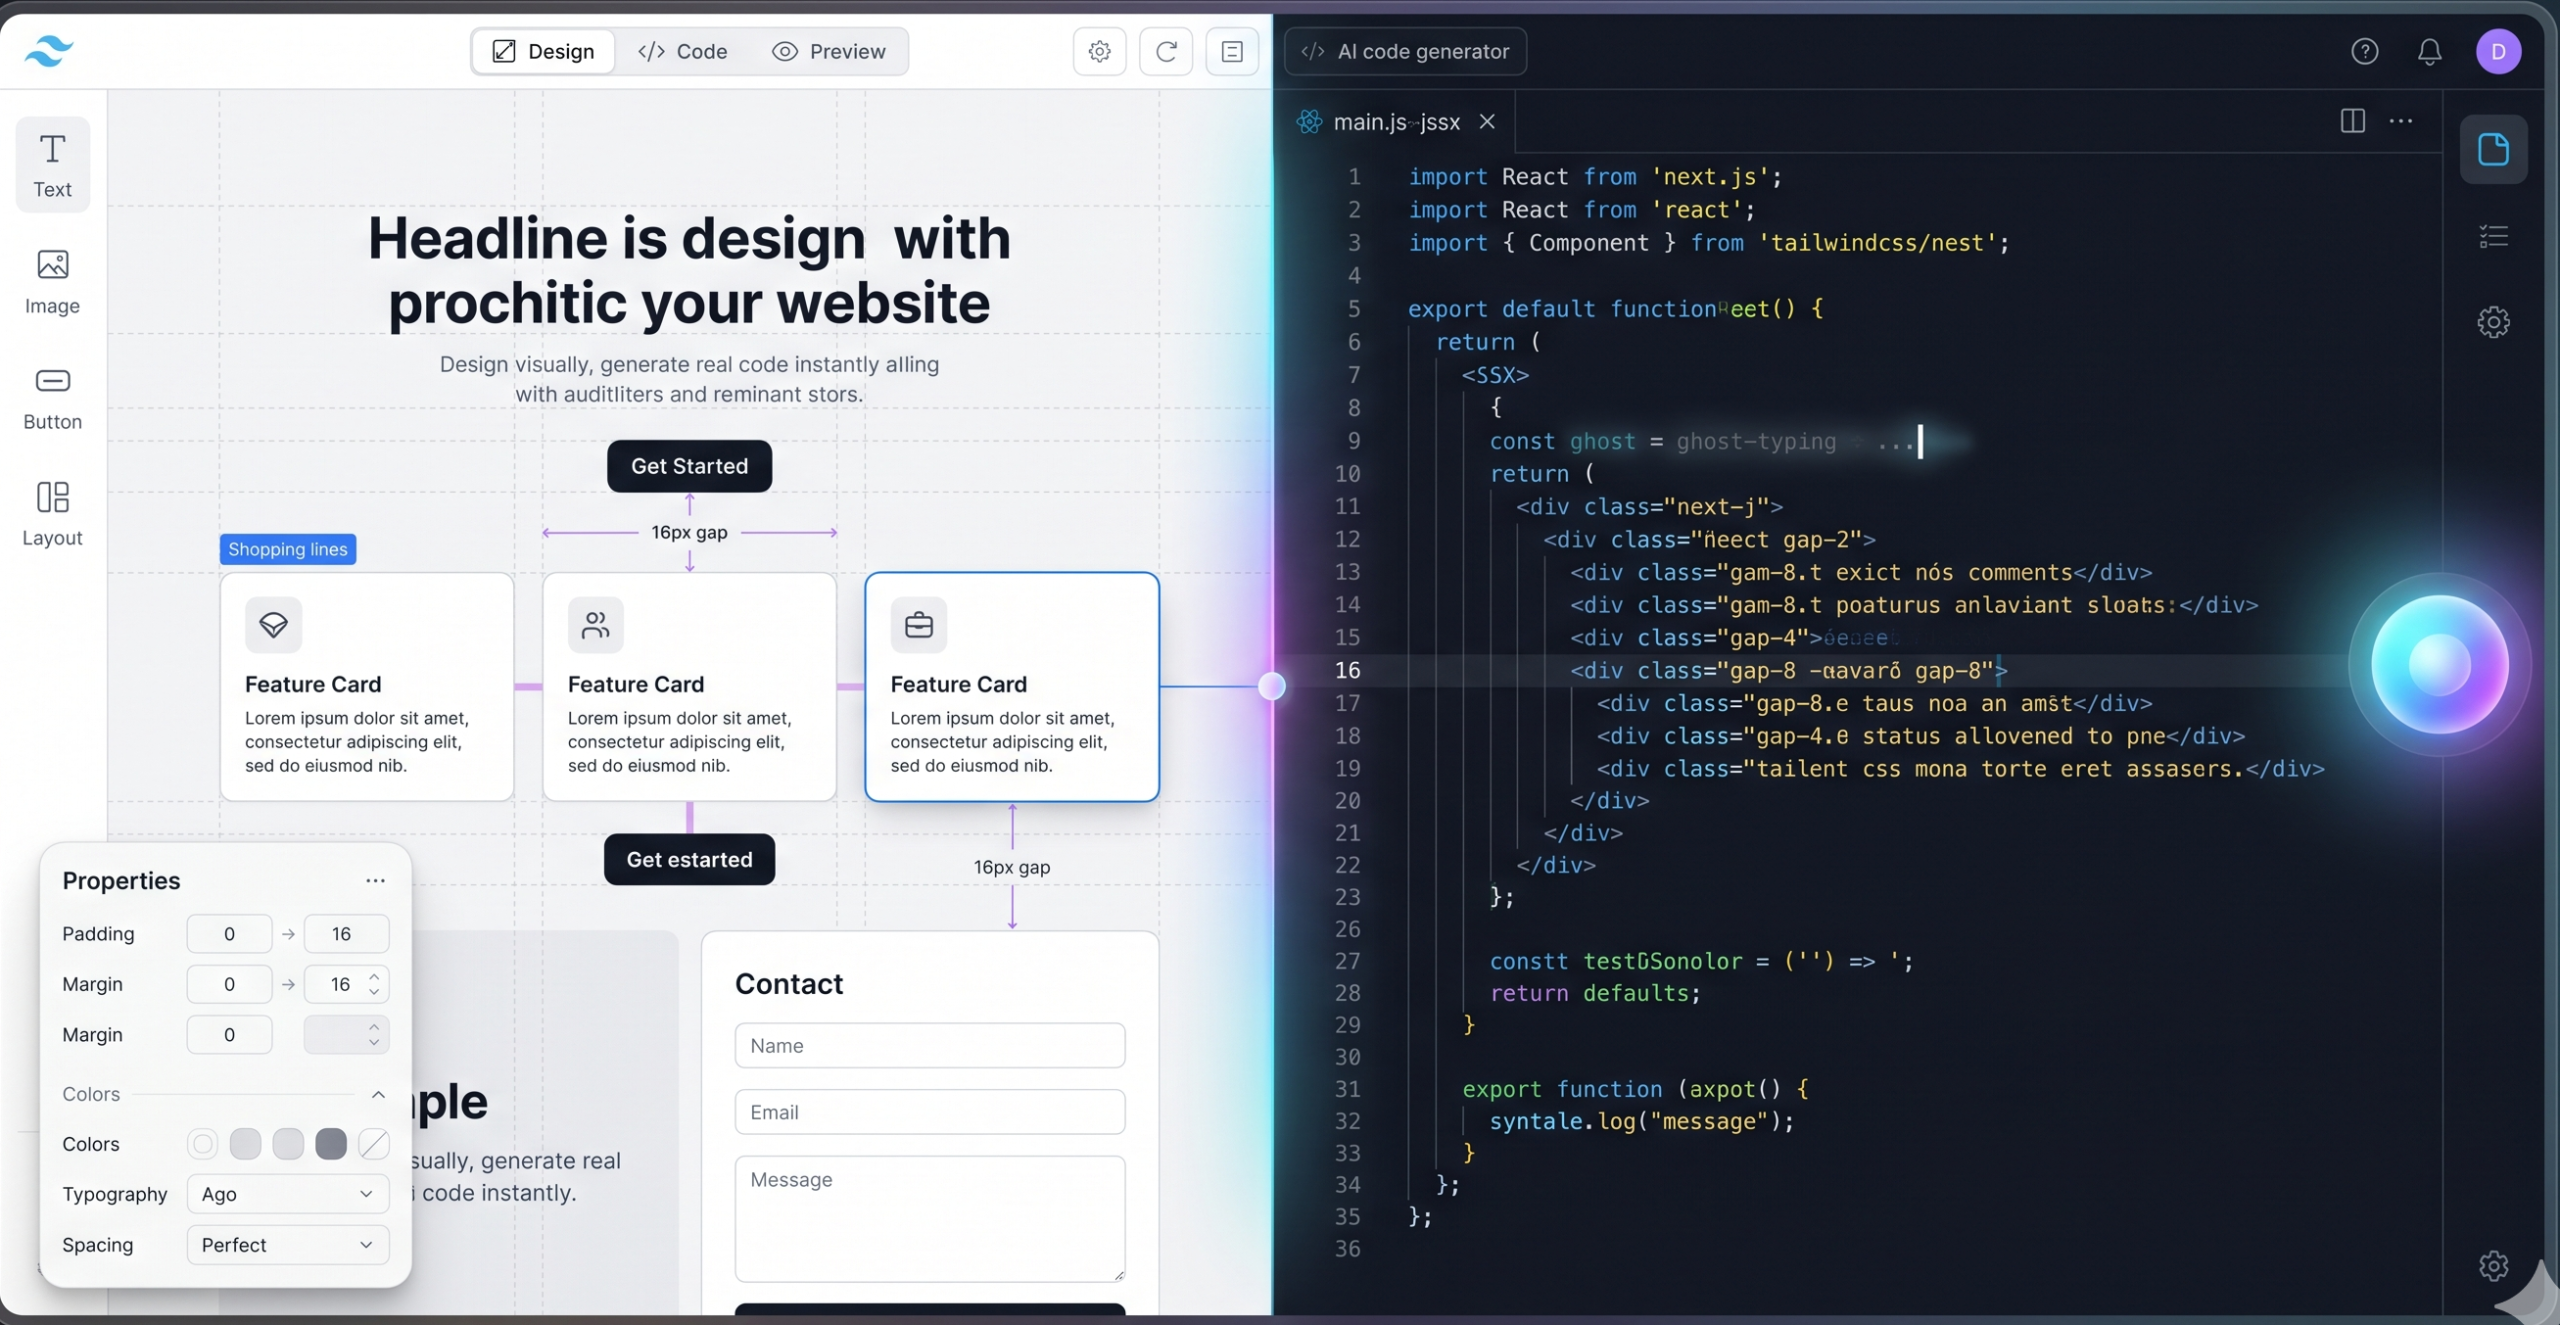The image size is (2560, 1325).
Task: Open editor more options ellipsis
Action: point(2401,121)
